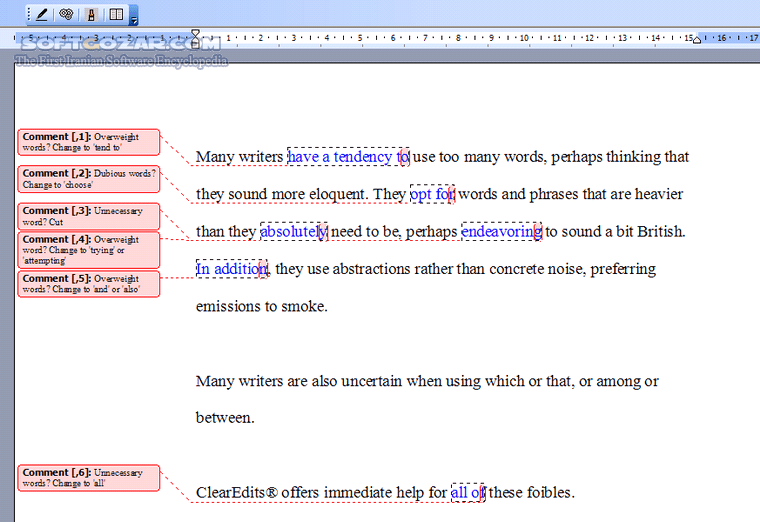Select the first line indent marker on ruler

point(196,34)
